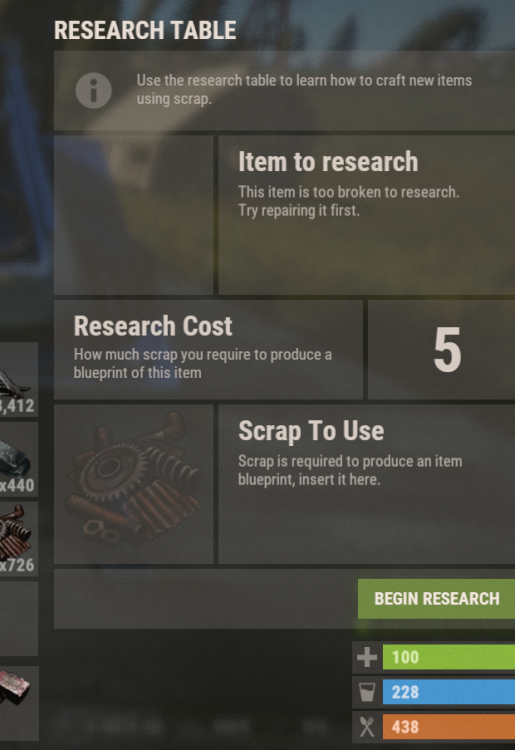The height and width of the screenshot is (750, 515).
Task: Click the scrap pile icon slot
Action: coord(133,484)
